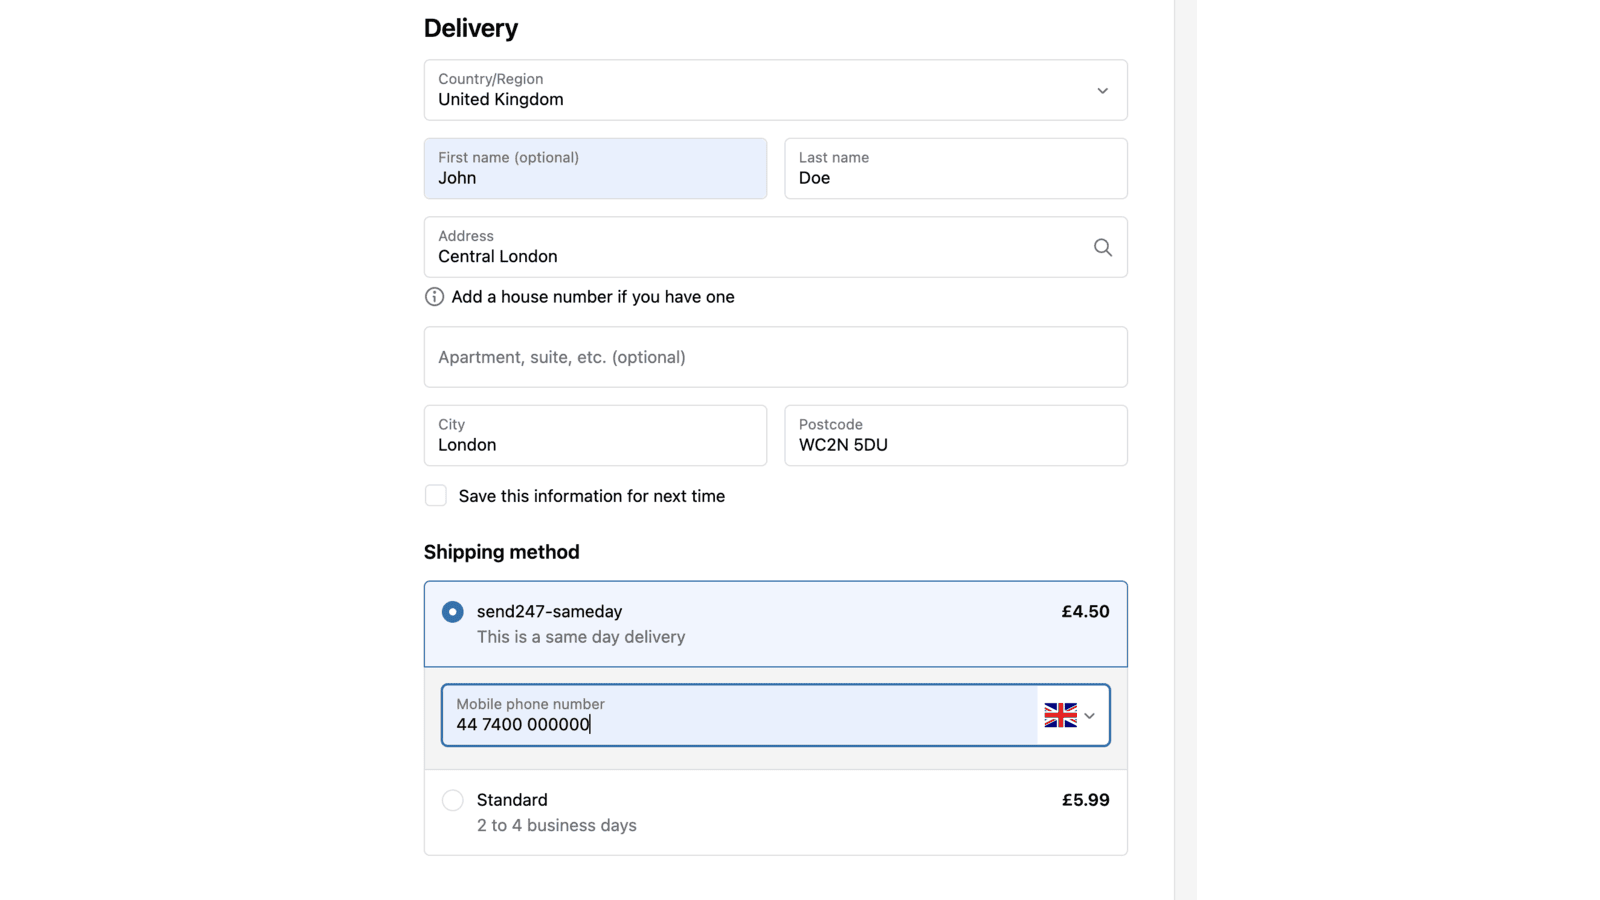
Task: Expand the phone country code chevron
Action: [x=1089, y=716]
